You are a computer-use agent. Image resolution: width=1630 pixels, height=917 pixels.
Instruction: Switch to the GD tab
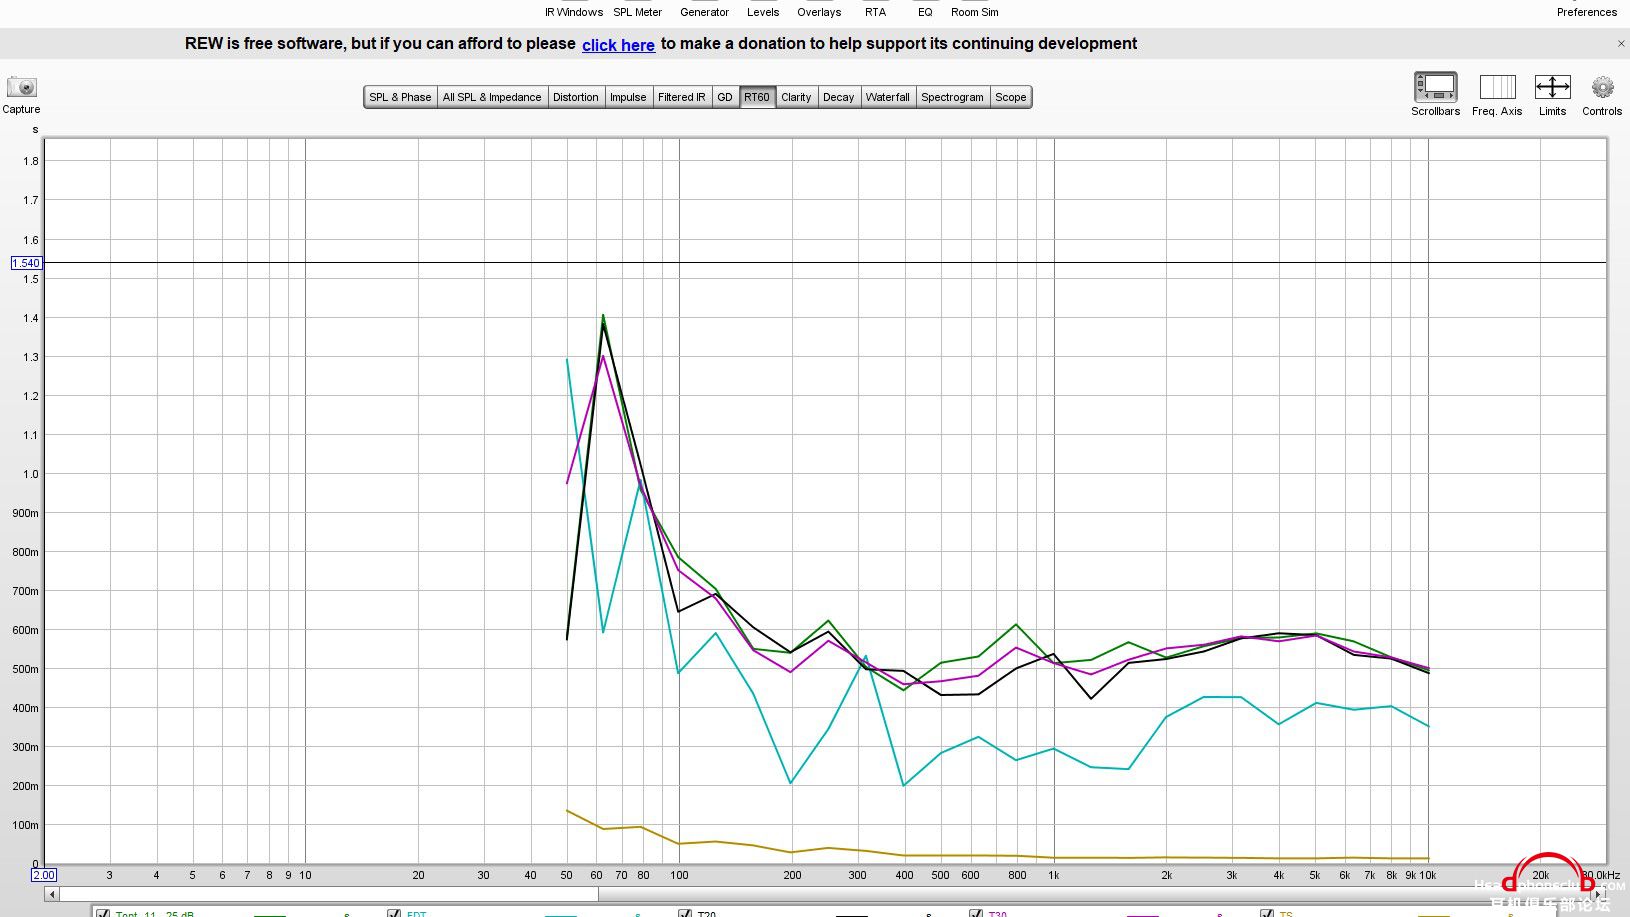725,97
